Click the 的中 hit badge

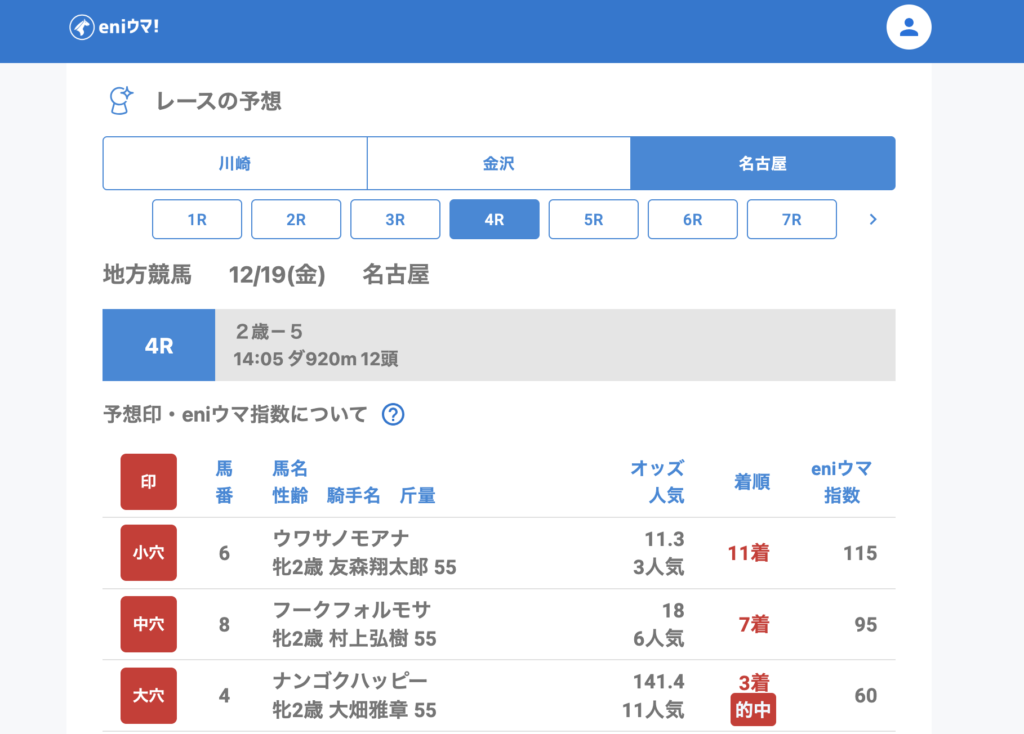(x=753, y=710)
